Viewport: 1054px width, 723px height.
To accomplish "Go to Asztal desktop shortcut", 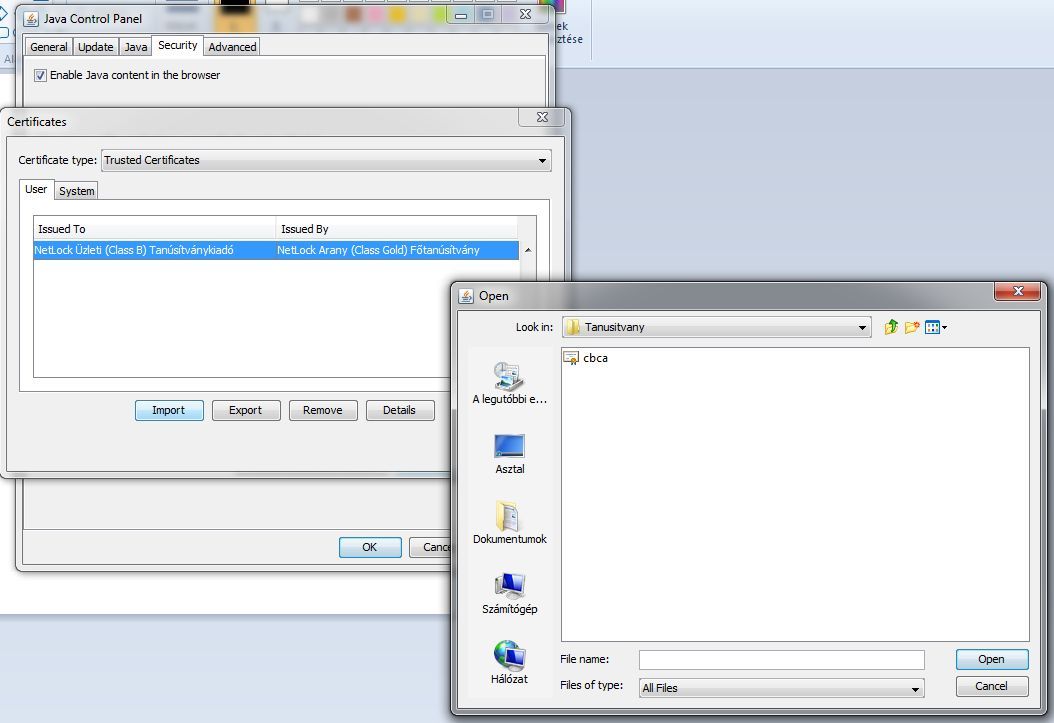I will point(510,454).
